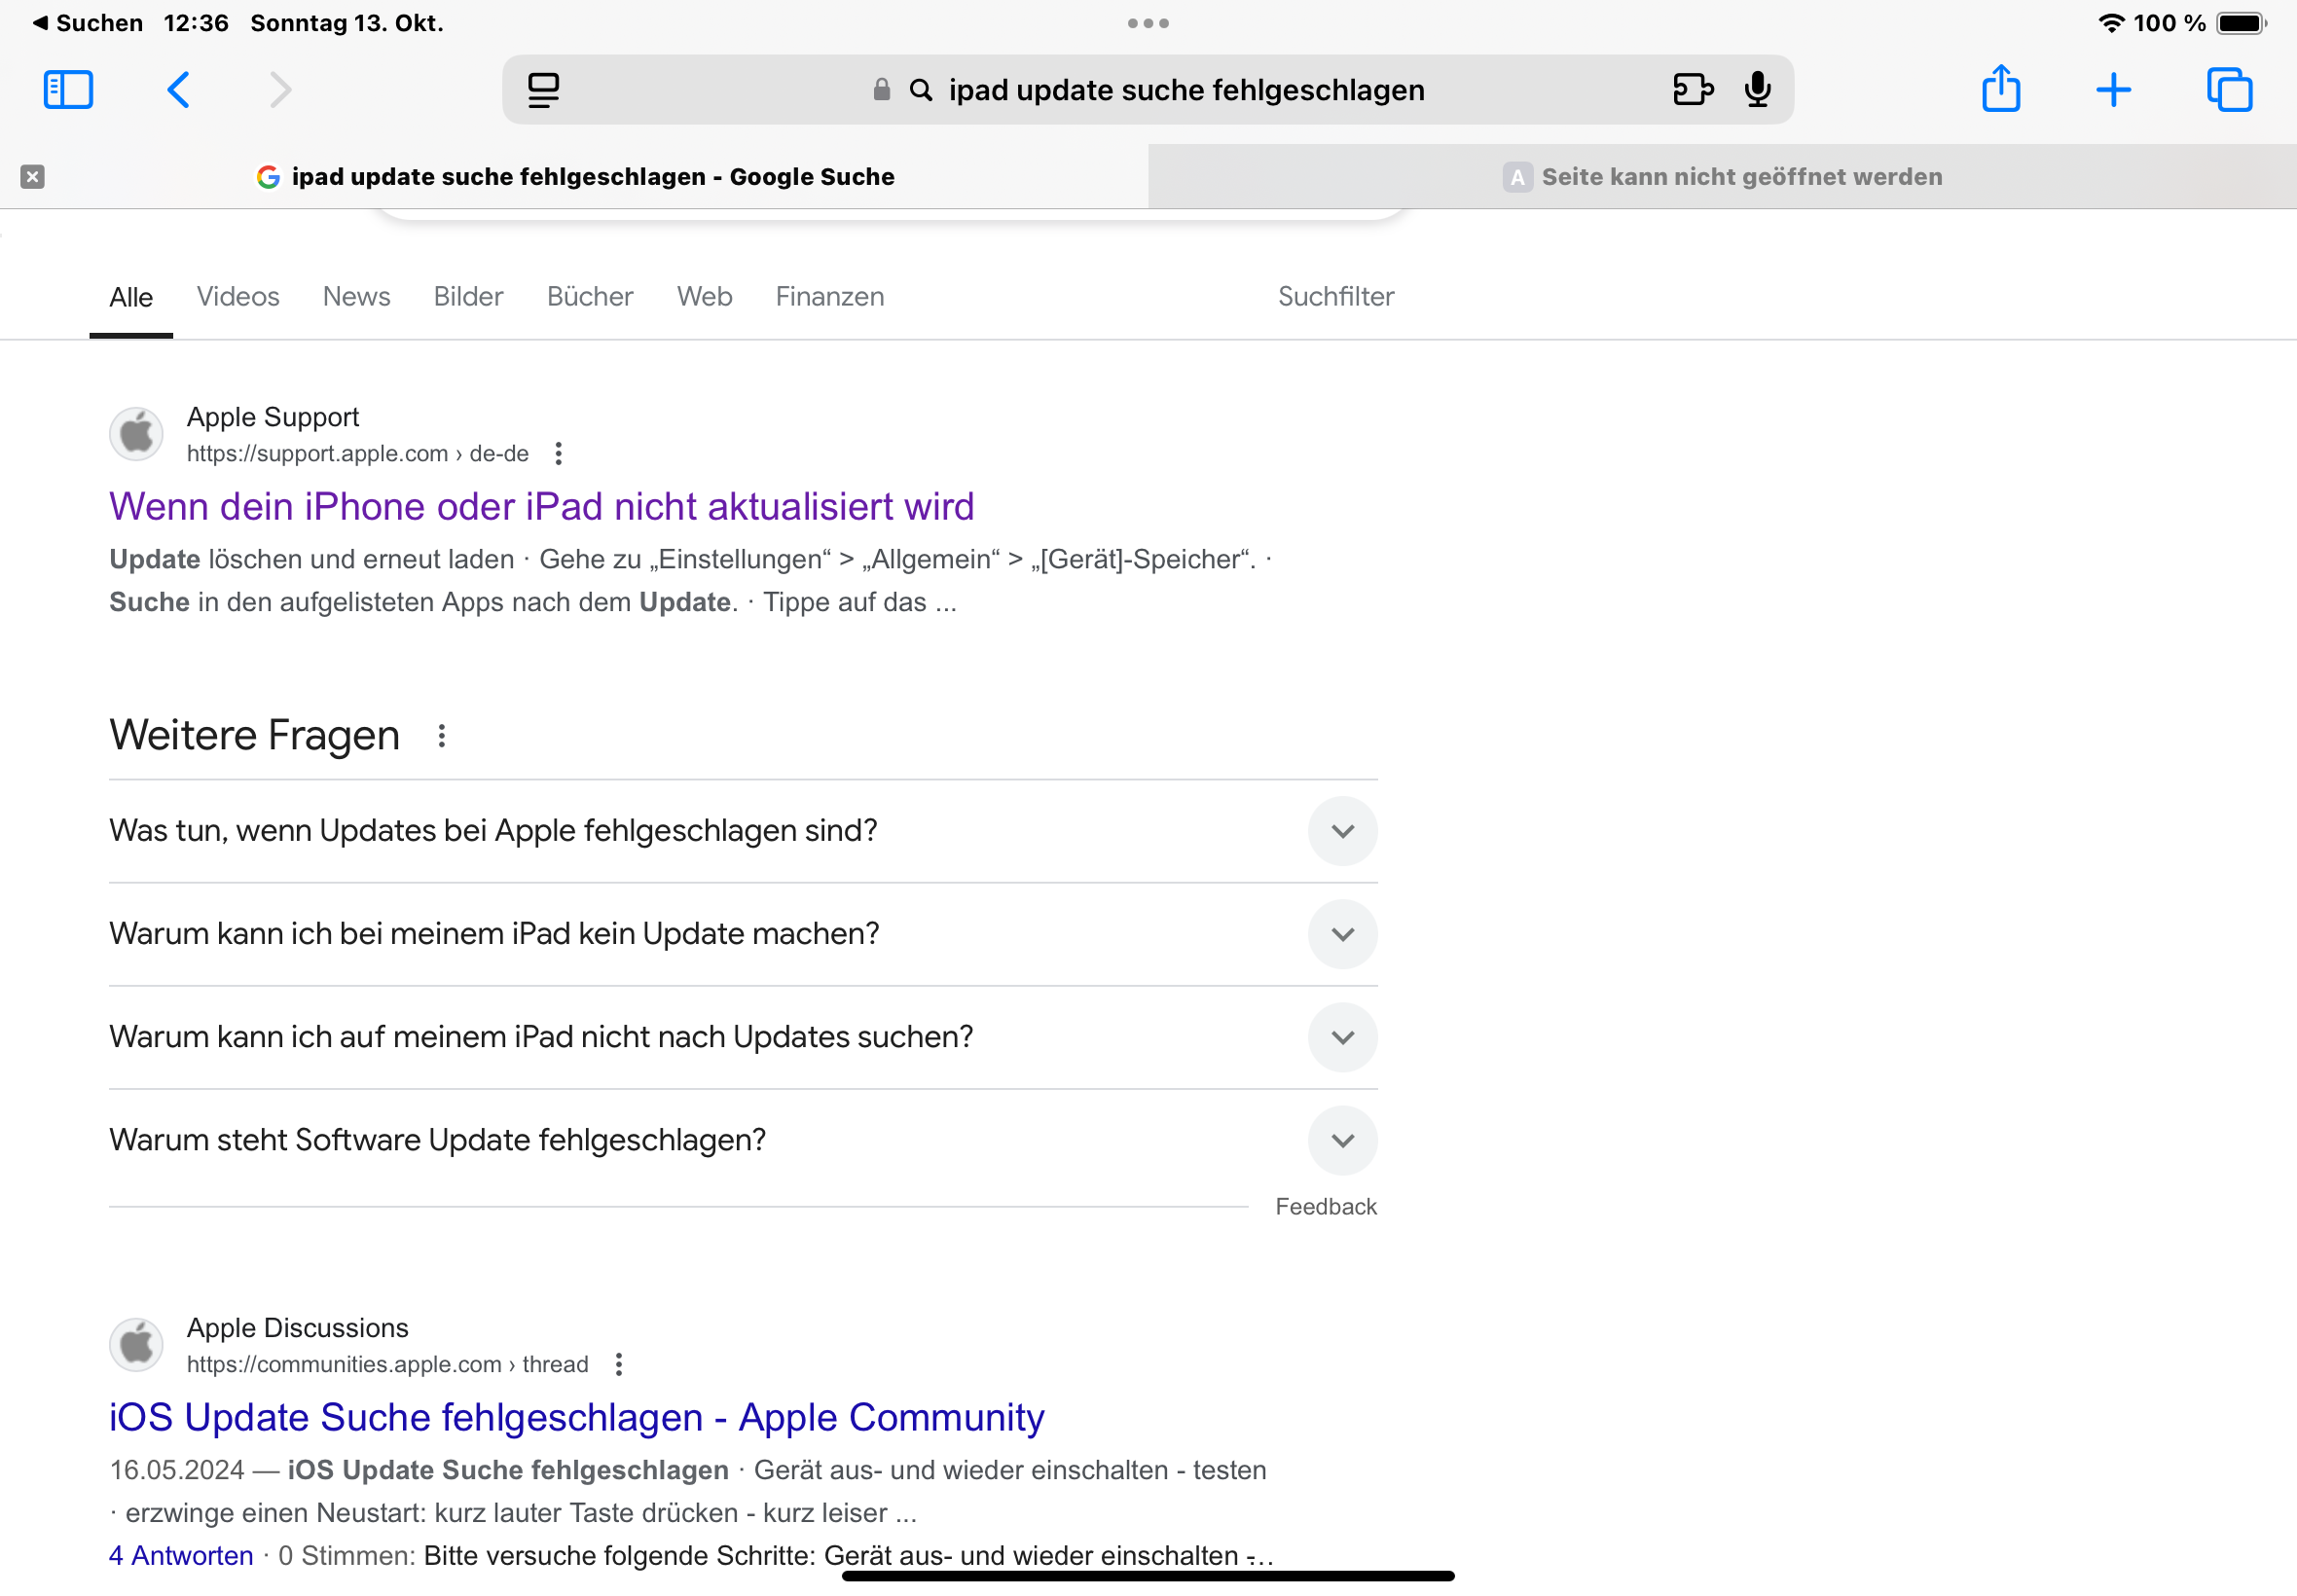
Task: Expand "Warum steht Software Update fehlgeschlagen?"
Action: [1342, 1140]
